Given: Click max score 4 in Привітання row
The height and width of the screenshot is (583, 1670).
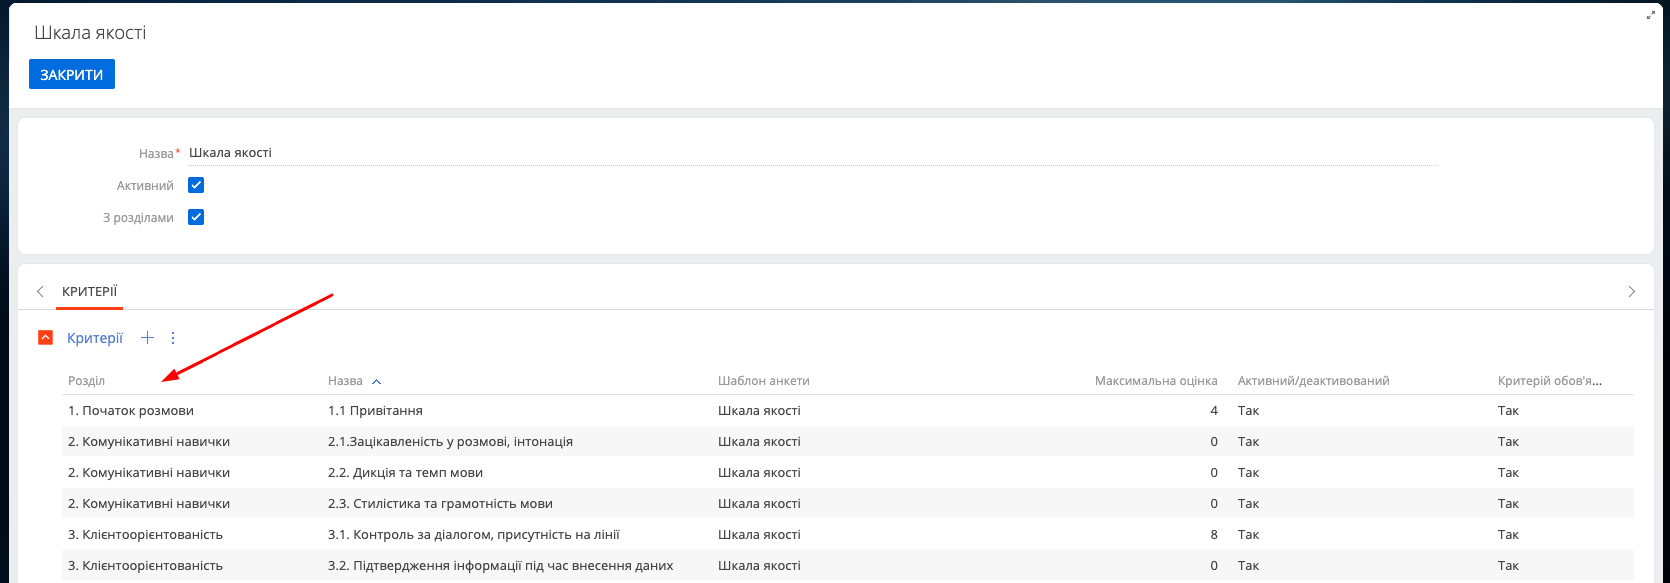Looking at the screenshot, I should tap(1214, 411).
